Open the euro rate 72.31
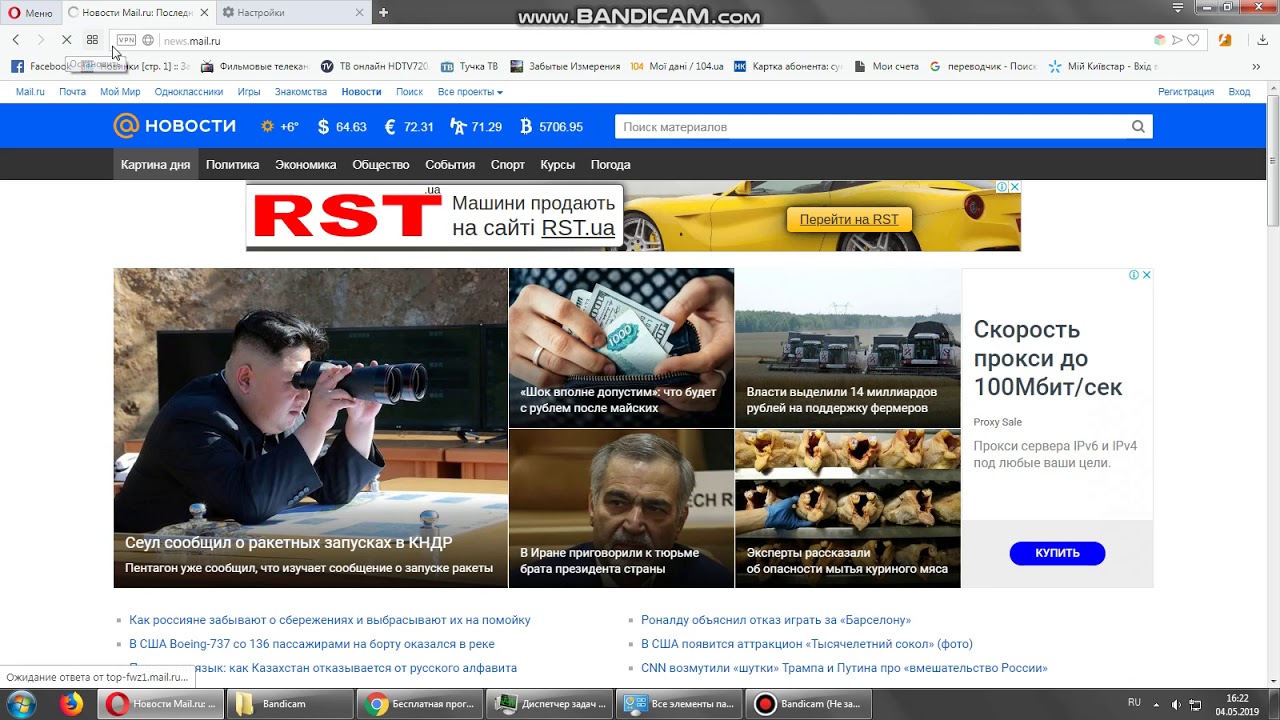This screenshot has height=720, width=1280. (x=409, y=127)
